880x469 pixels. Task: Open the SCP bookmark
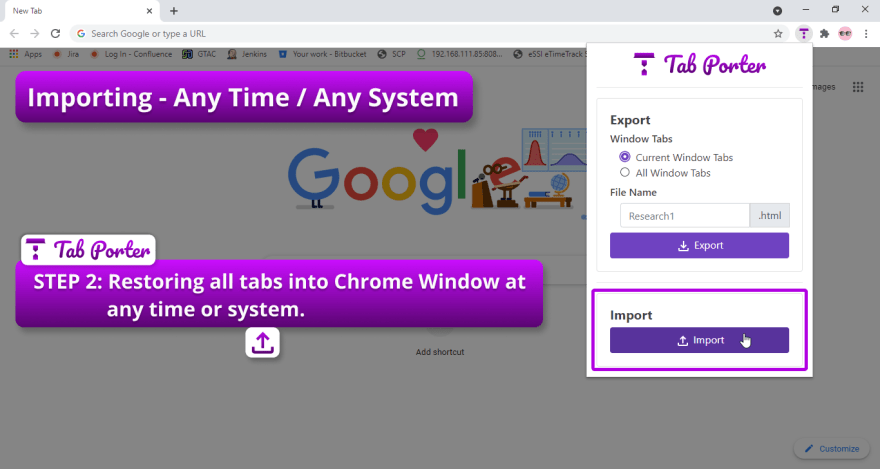pyautogui.click(x=392, y=54)
